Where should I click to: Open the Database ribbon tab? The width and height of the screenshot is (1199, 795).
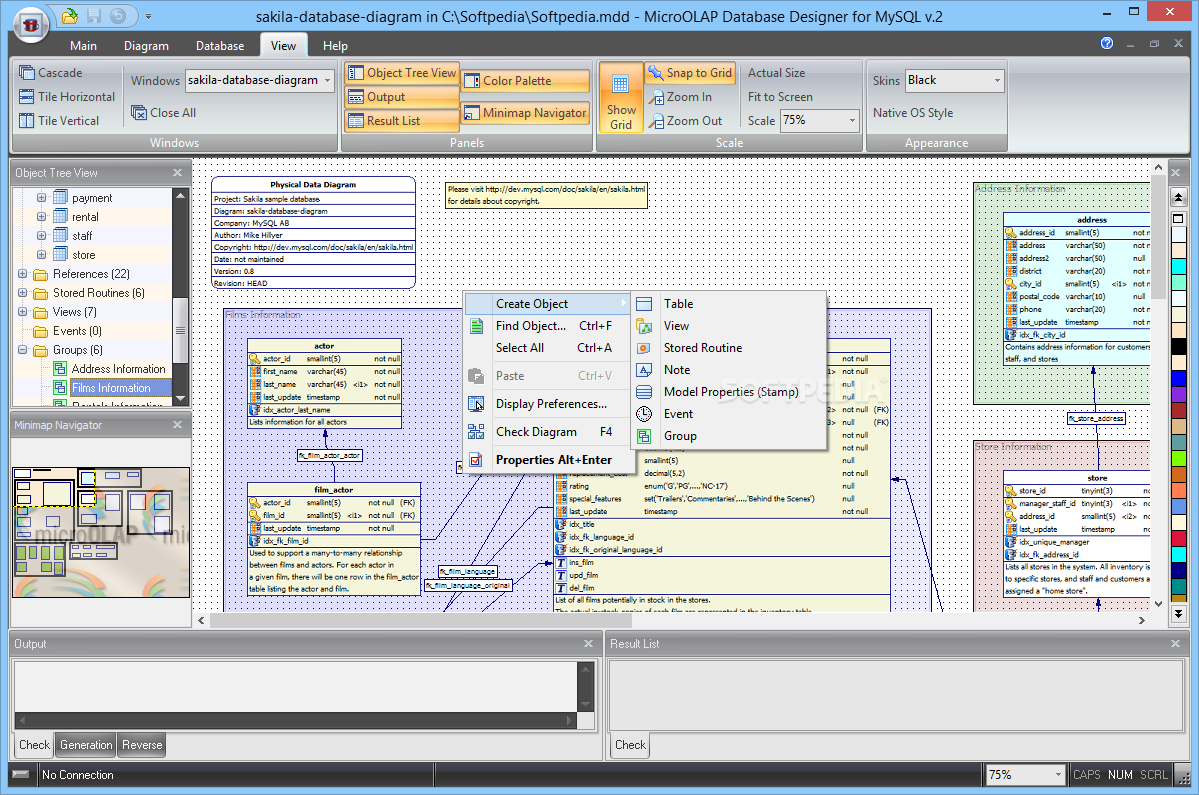point(220,46)
